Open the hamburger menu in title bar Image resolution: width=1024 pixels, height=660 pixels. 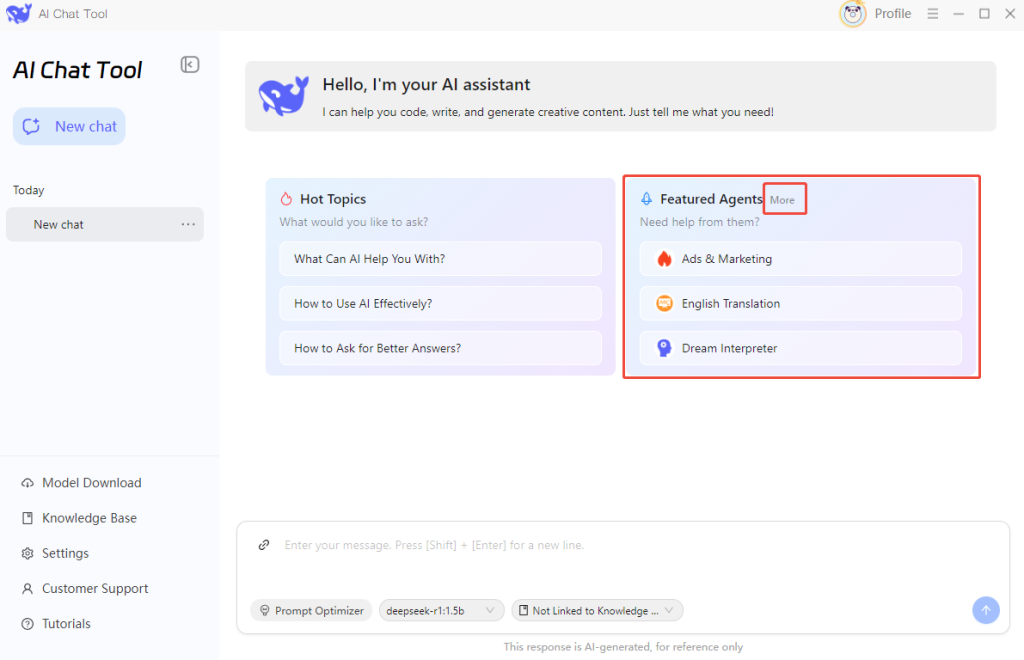click(933, 14)
